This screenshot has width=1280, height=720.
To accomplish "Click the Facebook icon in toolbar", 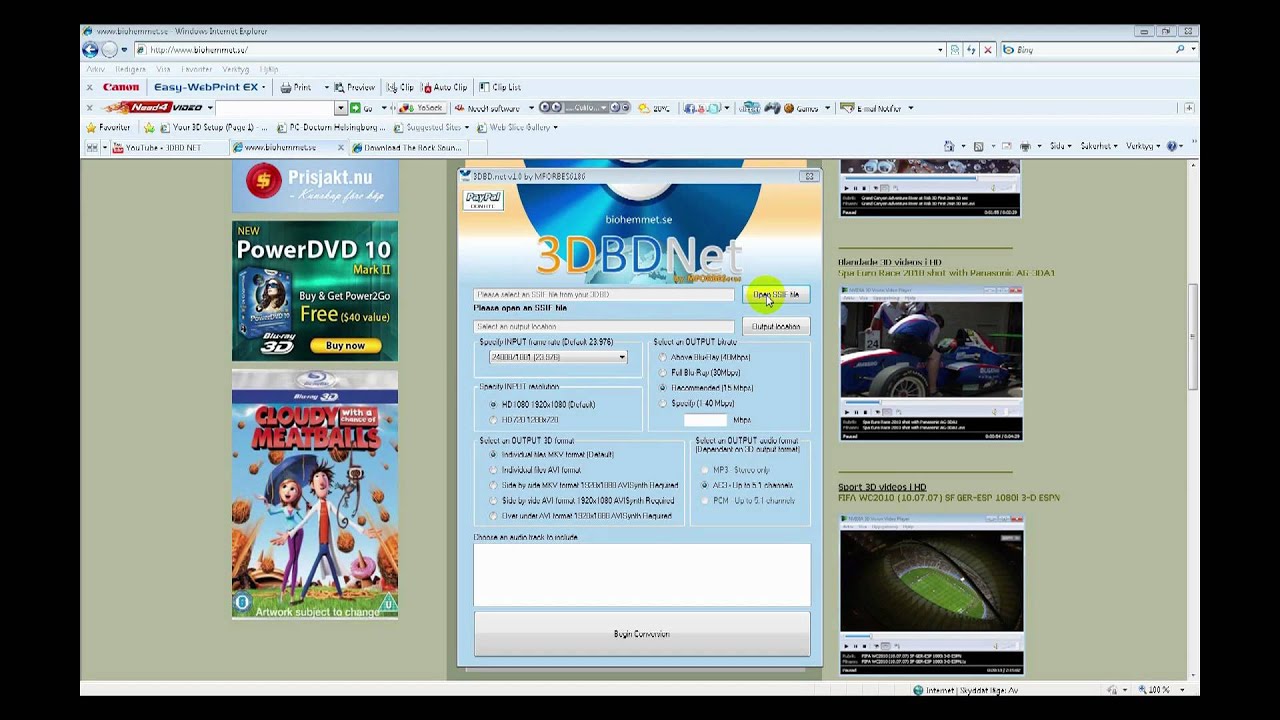I will tap(689, 107).
